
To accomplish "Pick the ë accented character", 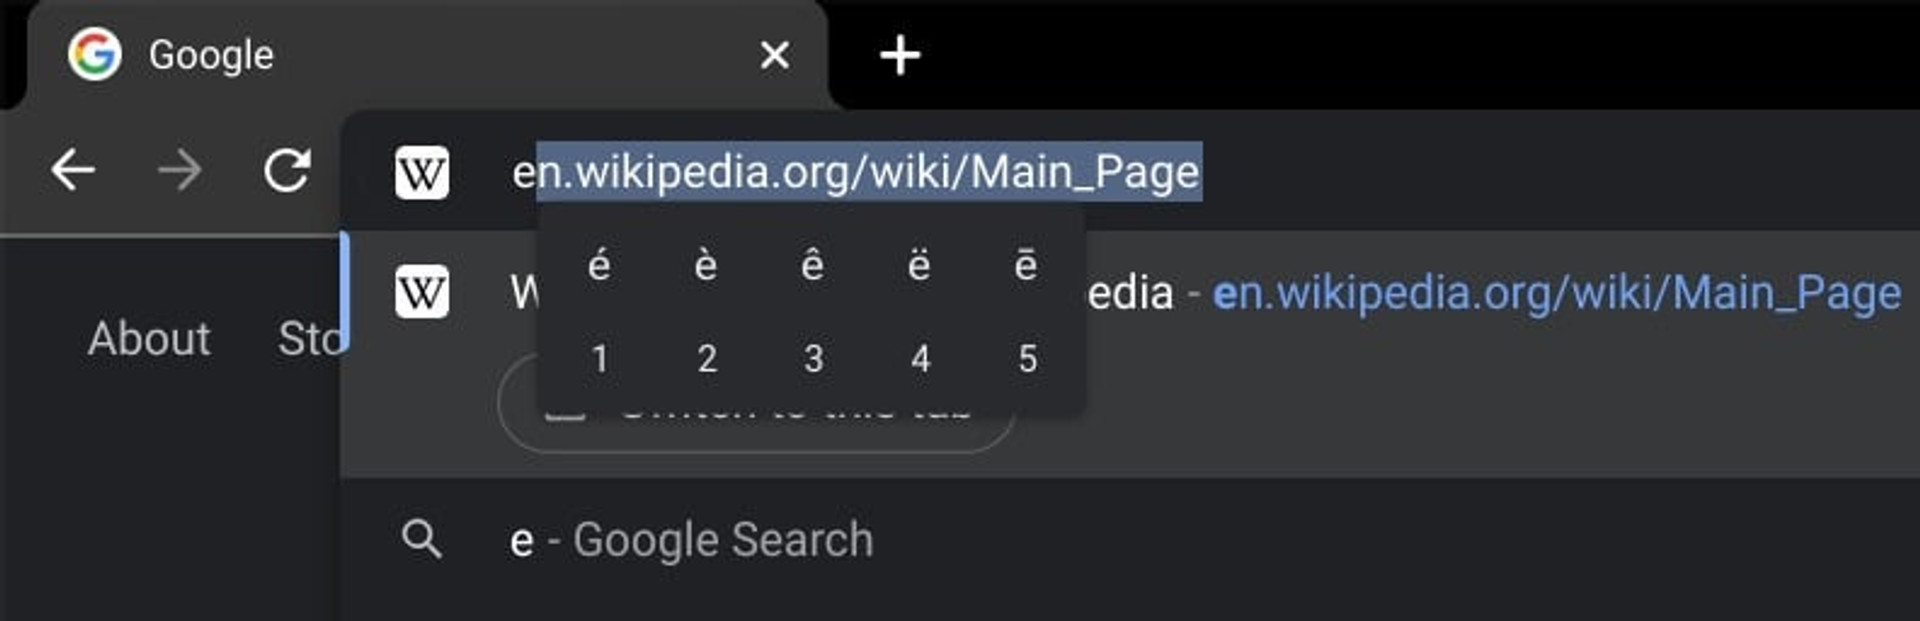I will click(919, 265).
